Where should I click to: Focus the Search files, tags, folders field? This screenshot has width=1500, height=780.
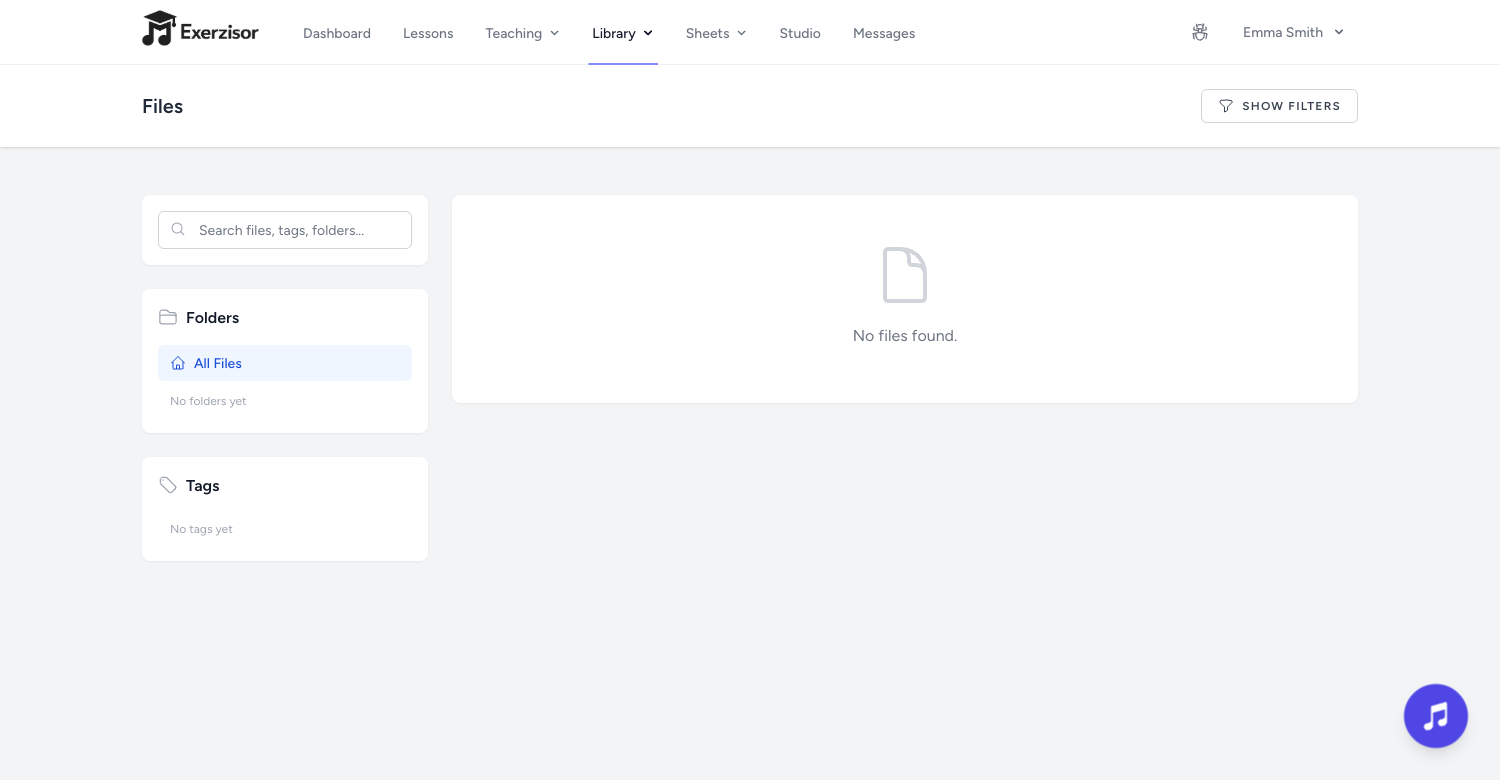(285, 230)
